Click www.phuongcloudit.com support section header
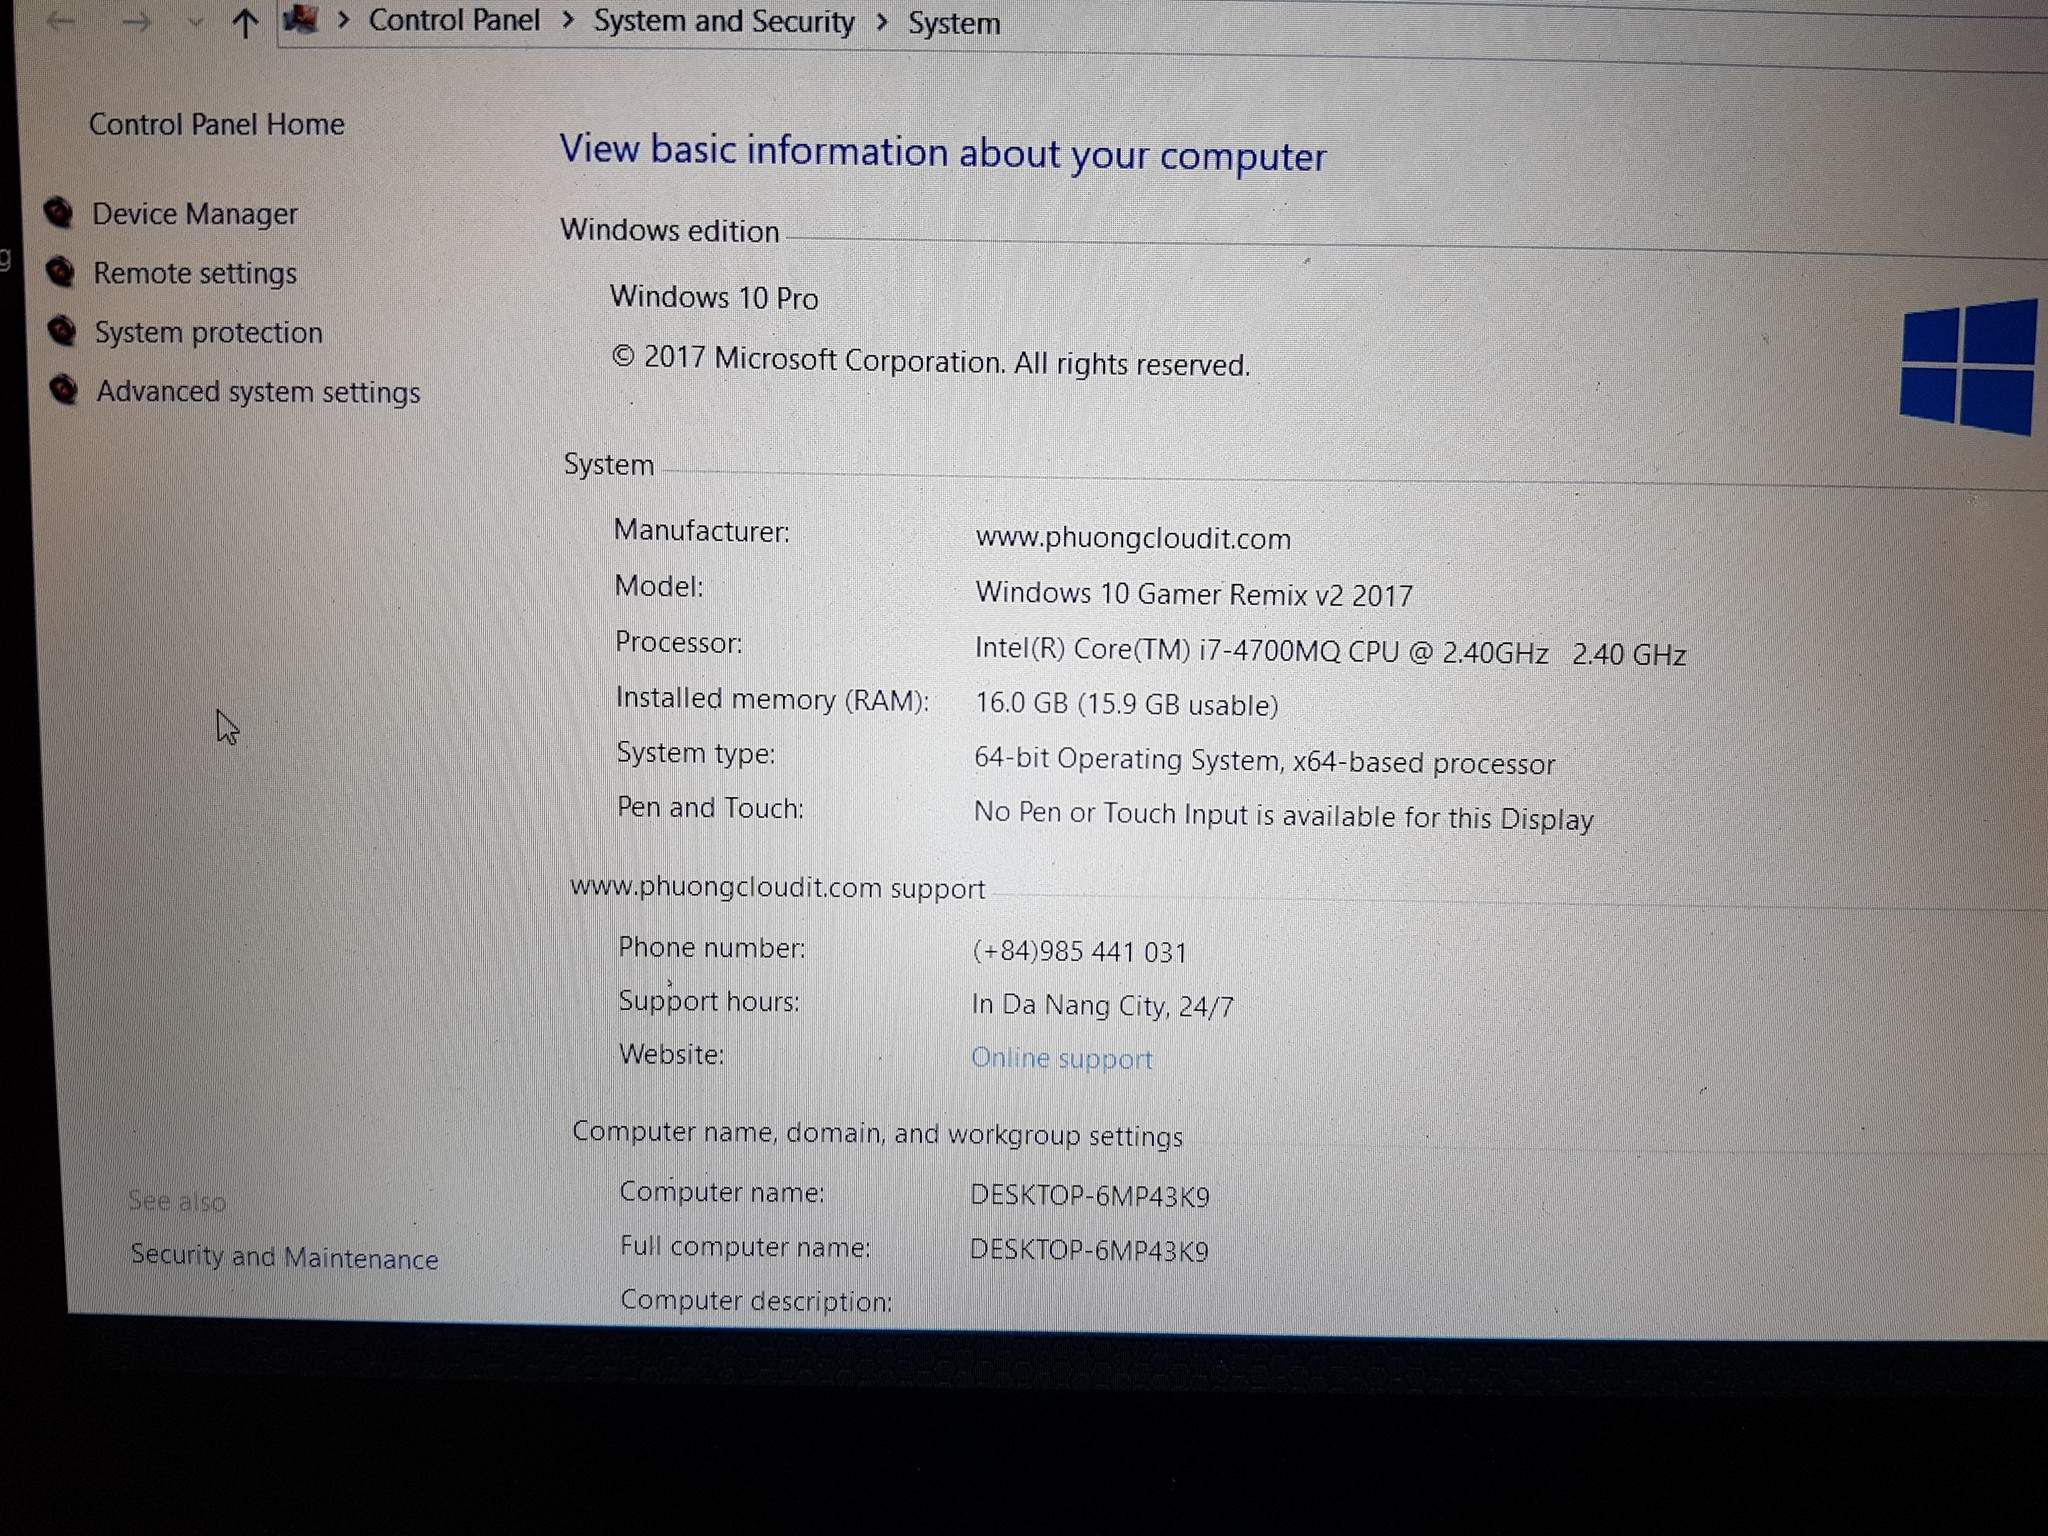The image size is (2048, 1536). pos(778,888)
